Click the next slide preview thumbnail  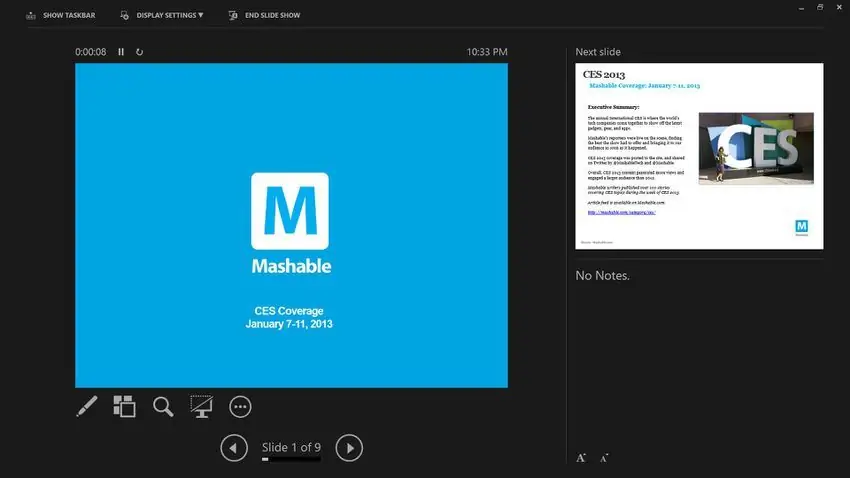pyautogui.click(x=699, y=156)
